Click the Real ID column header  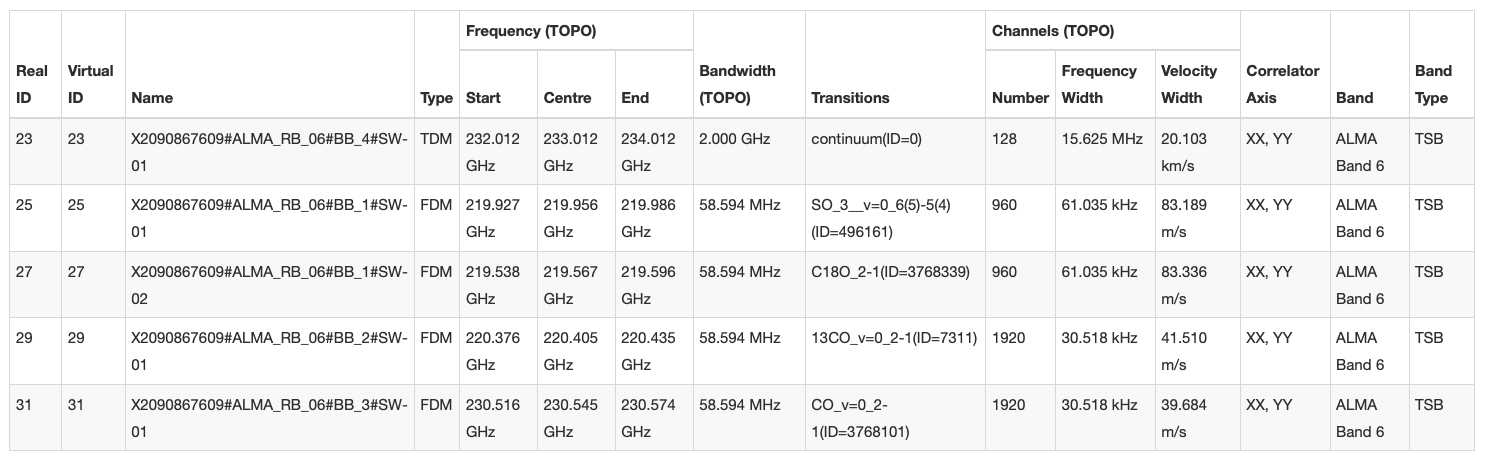point(30,84)
